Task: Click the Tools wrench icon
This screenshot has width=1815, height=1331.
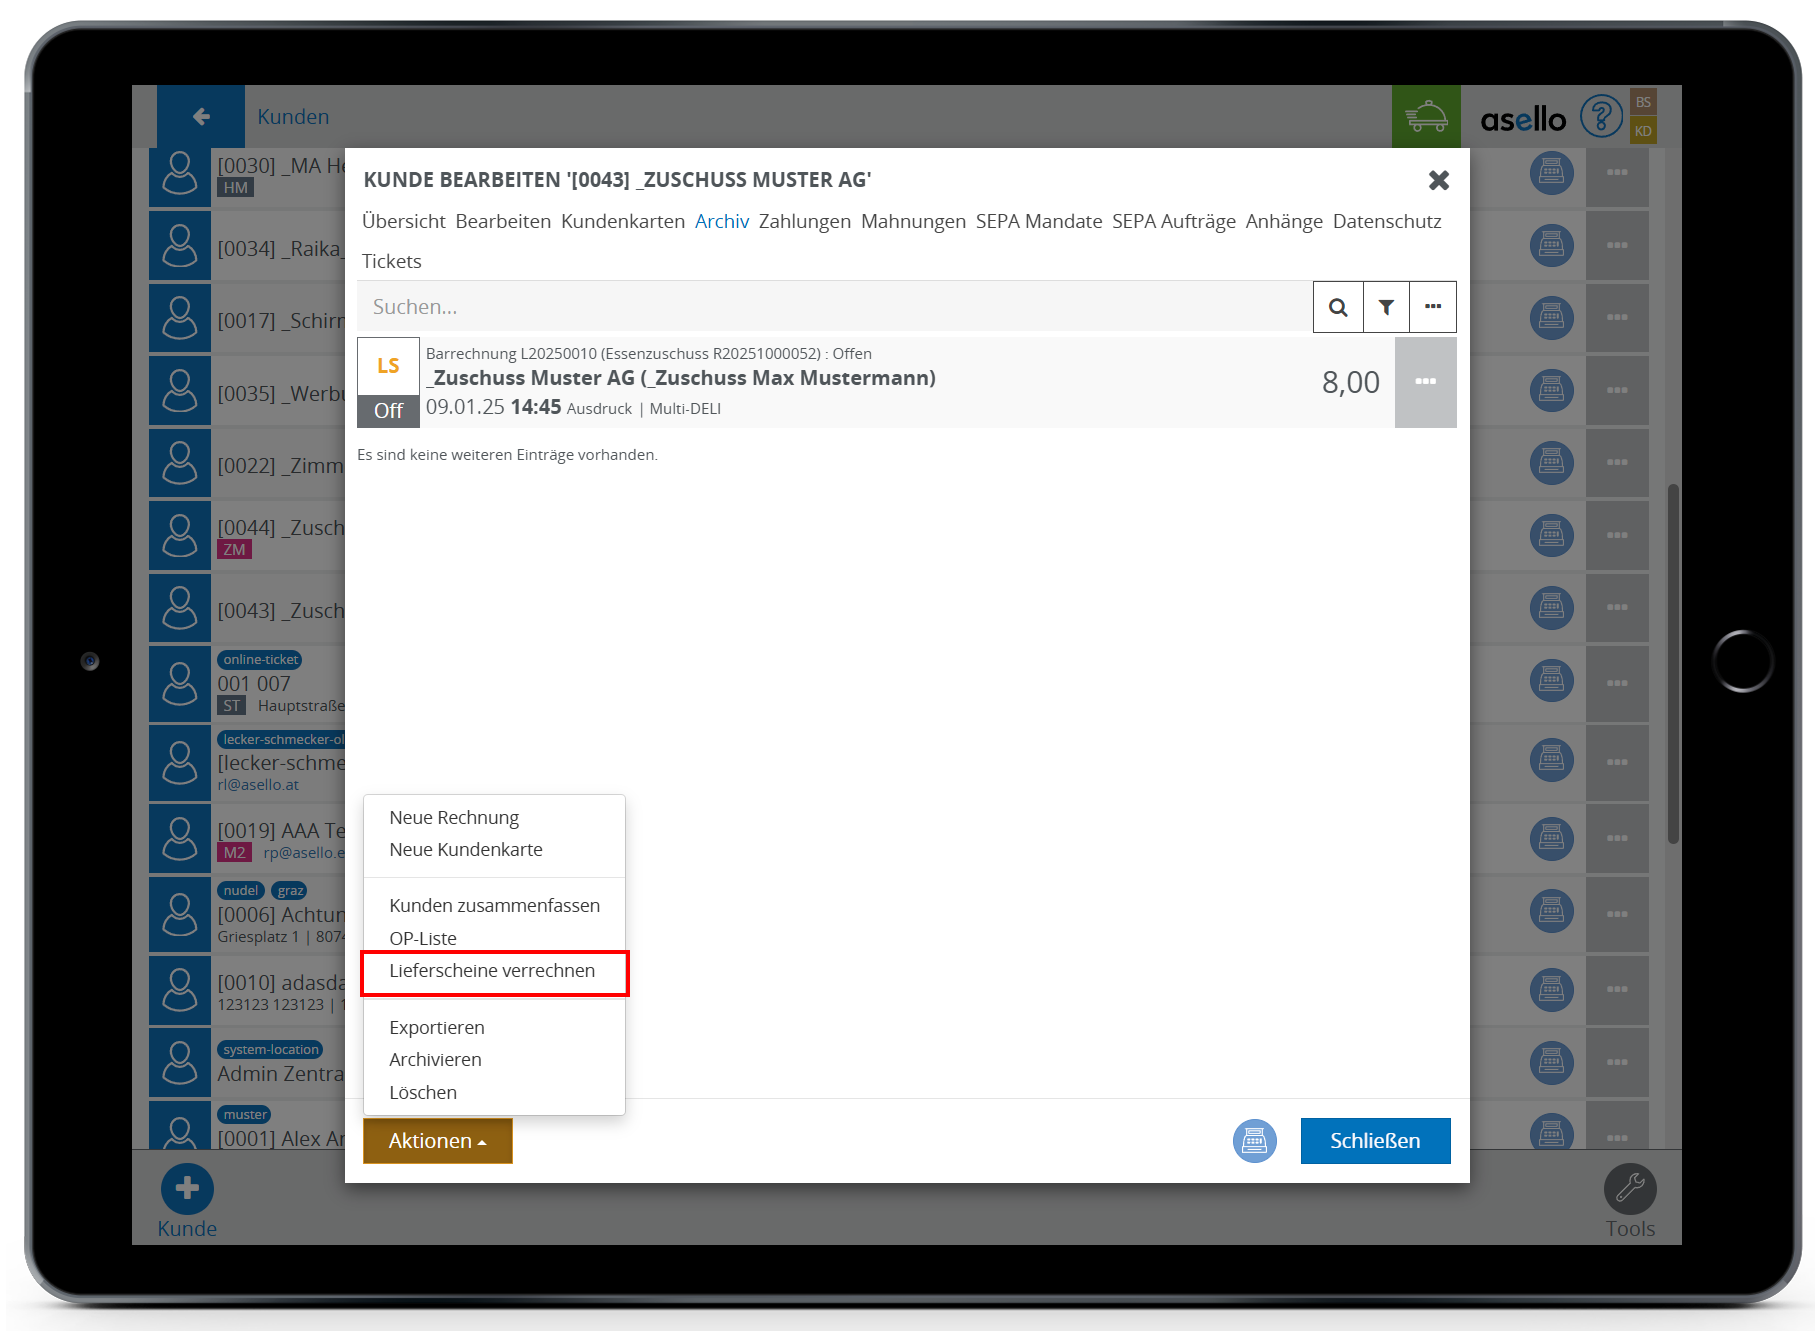Action: (x=1629, y=1189)
